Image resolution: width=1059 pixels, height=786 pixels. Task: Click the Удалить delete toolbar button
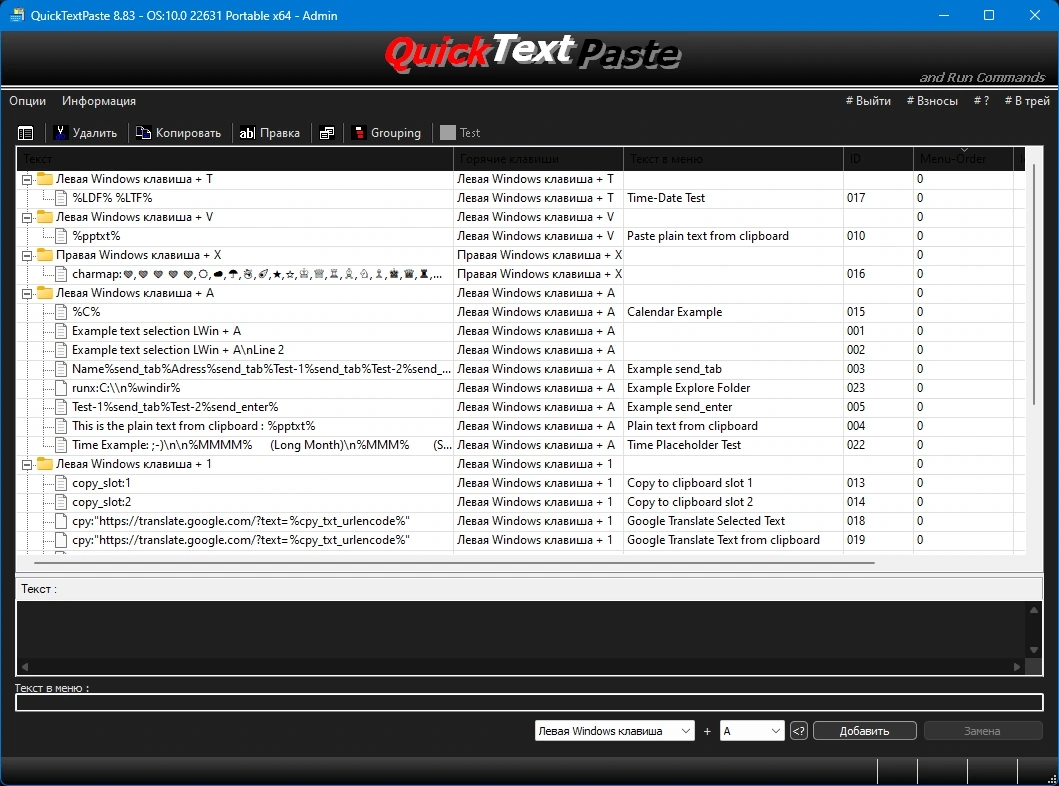[x=86, y=133]
